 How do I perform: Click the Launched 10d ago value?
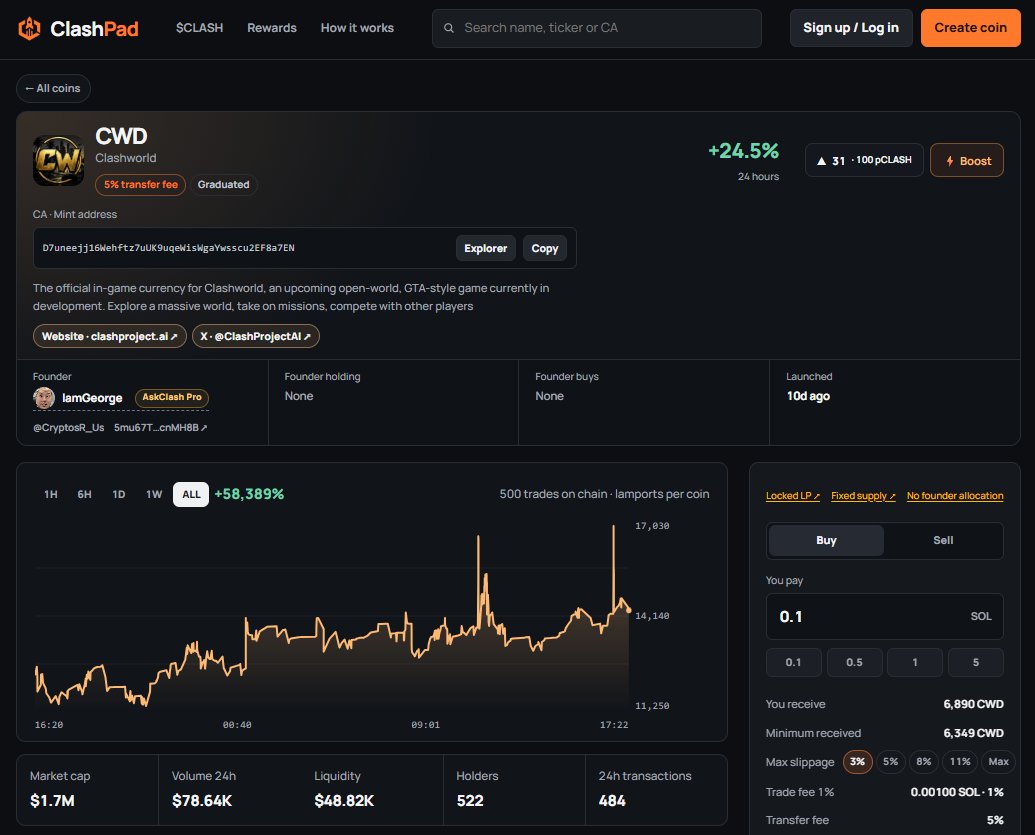click(808, 396)
